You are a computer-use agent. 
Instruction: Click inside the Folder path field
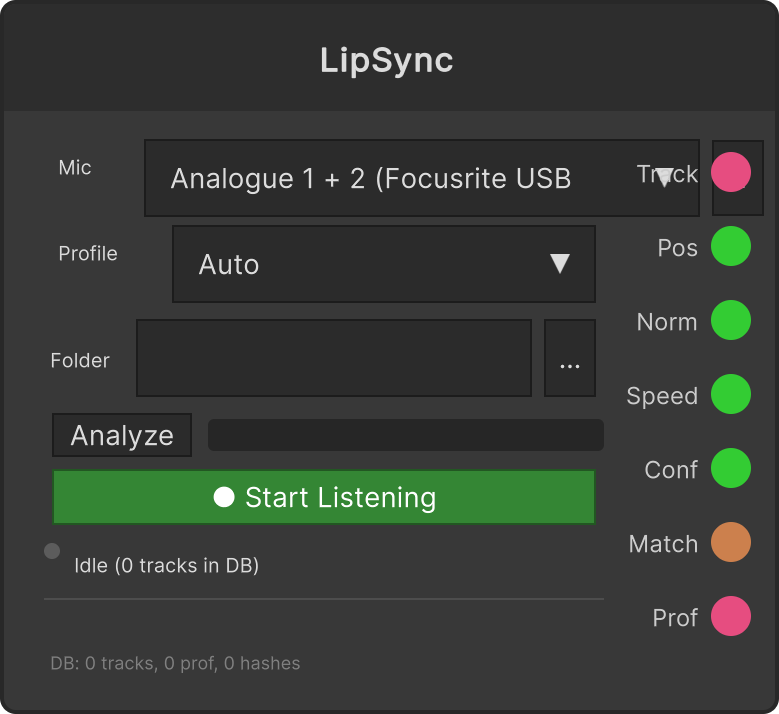tap(334, 358)
